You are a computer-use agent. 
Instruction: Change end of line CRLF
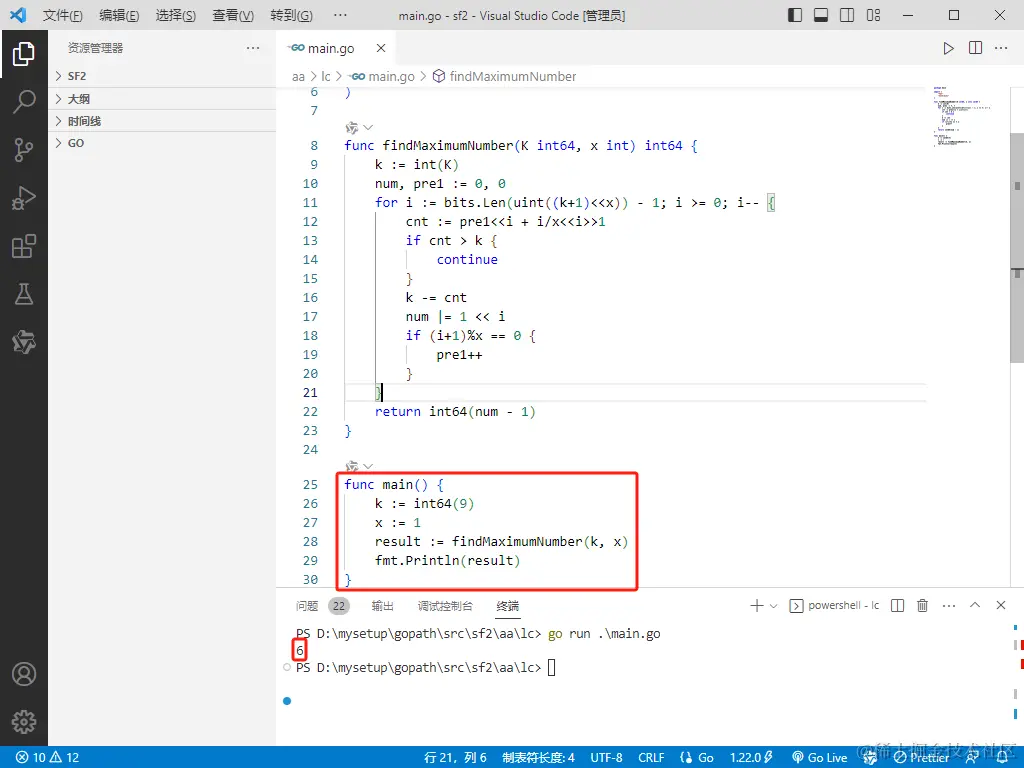coord(651,758)
